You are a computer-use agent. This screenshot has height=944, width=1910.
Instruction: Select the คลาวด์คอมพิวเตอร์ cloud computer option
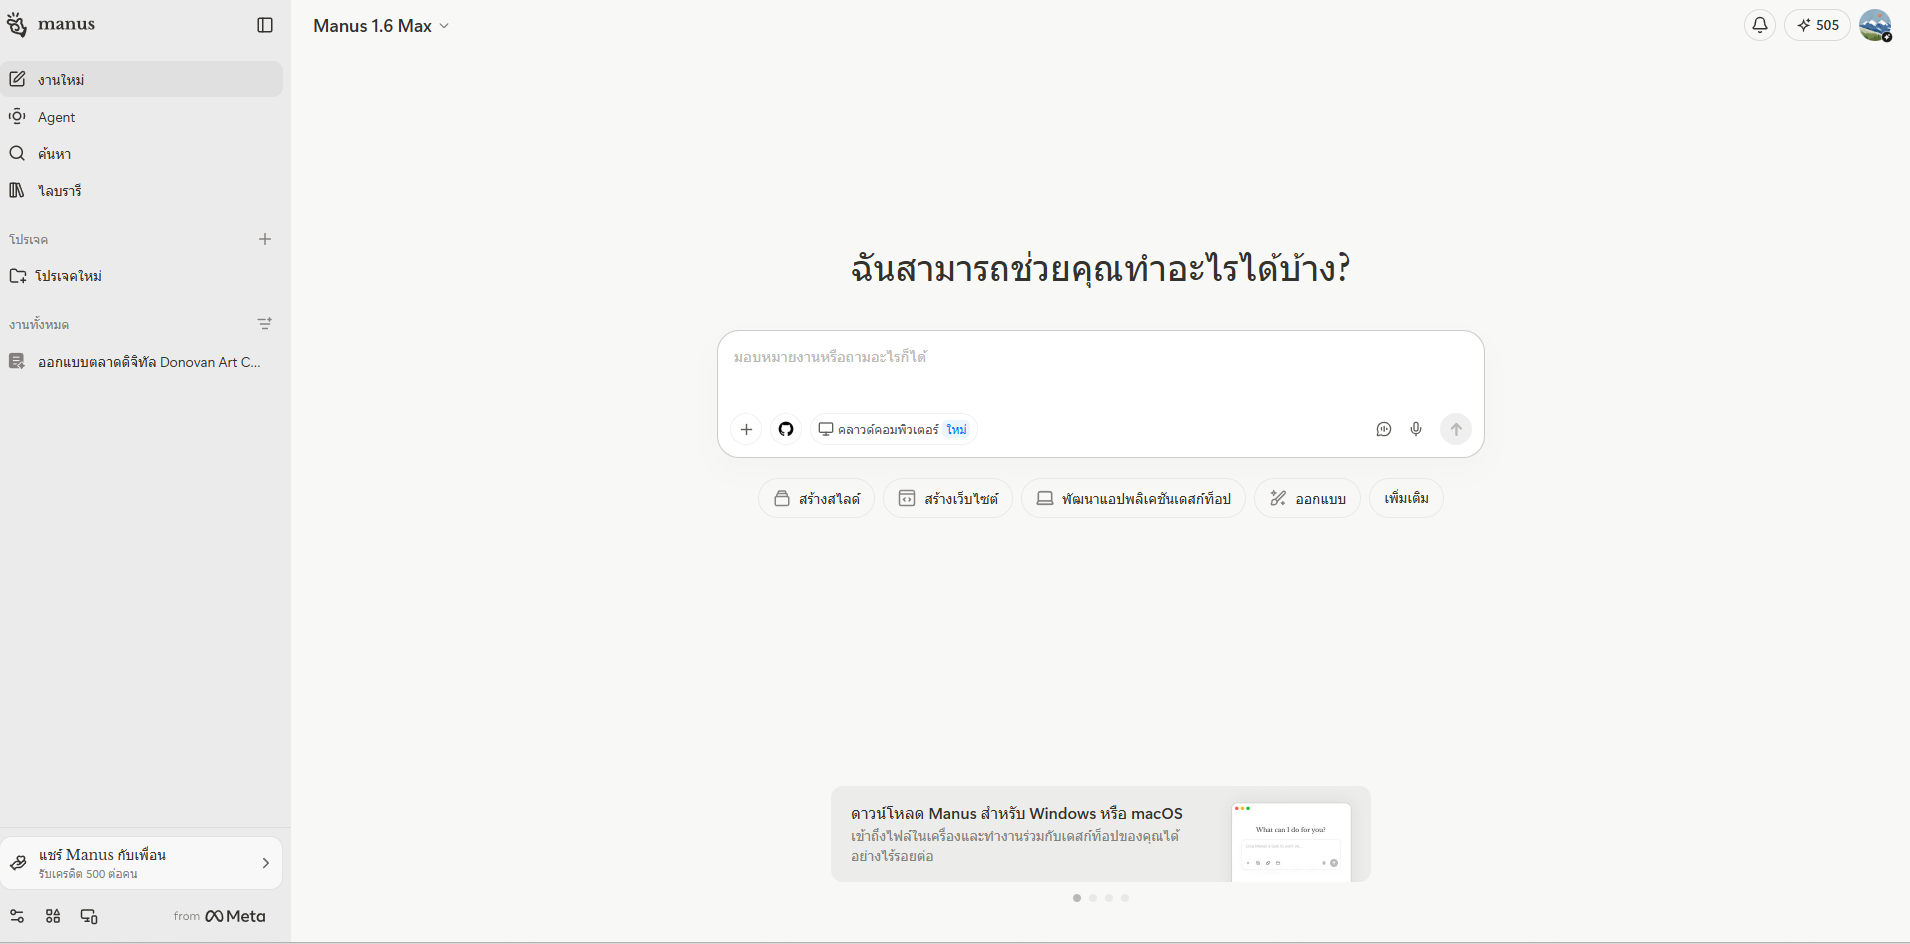tap(894, 429)
